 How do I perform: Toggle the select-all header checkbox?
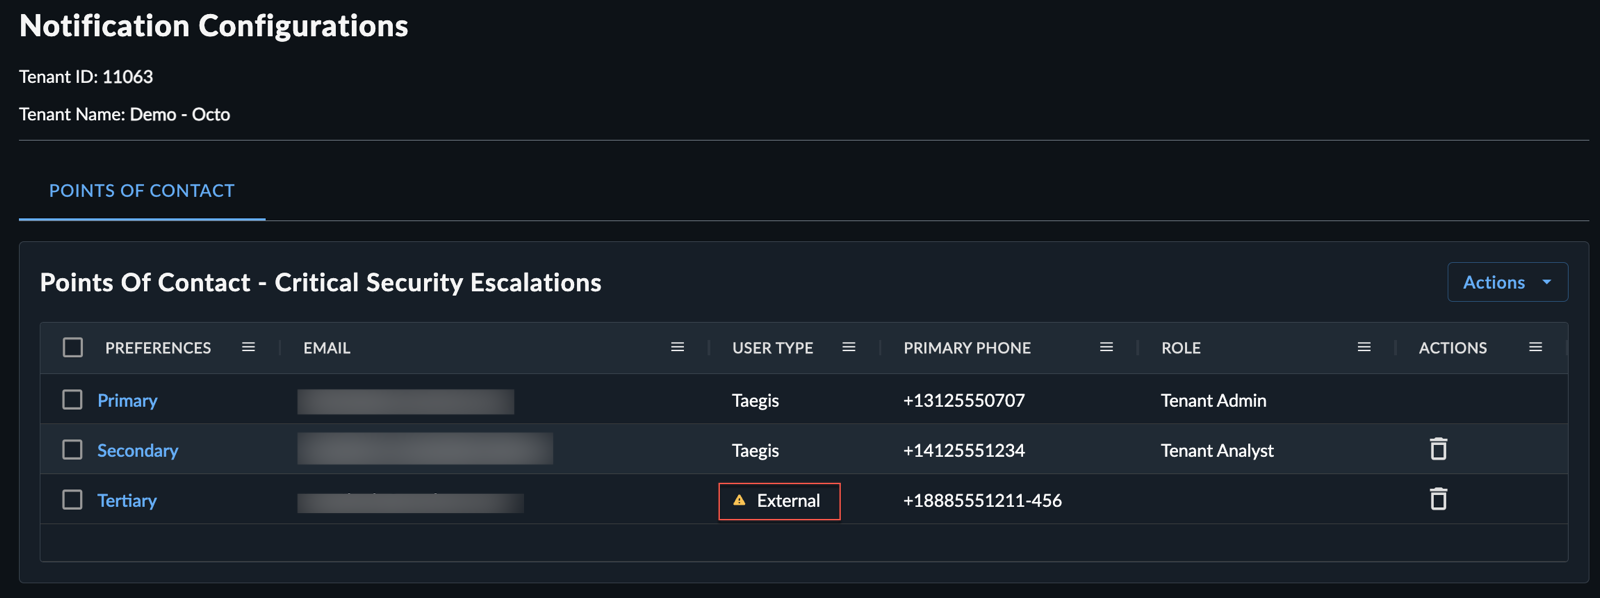[73, 348]
